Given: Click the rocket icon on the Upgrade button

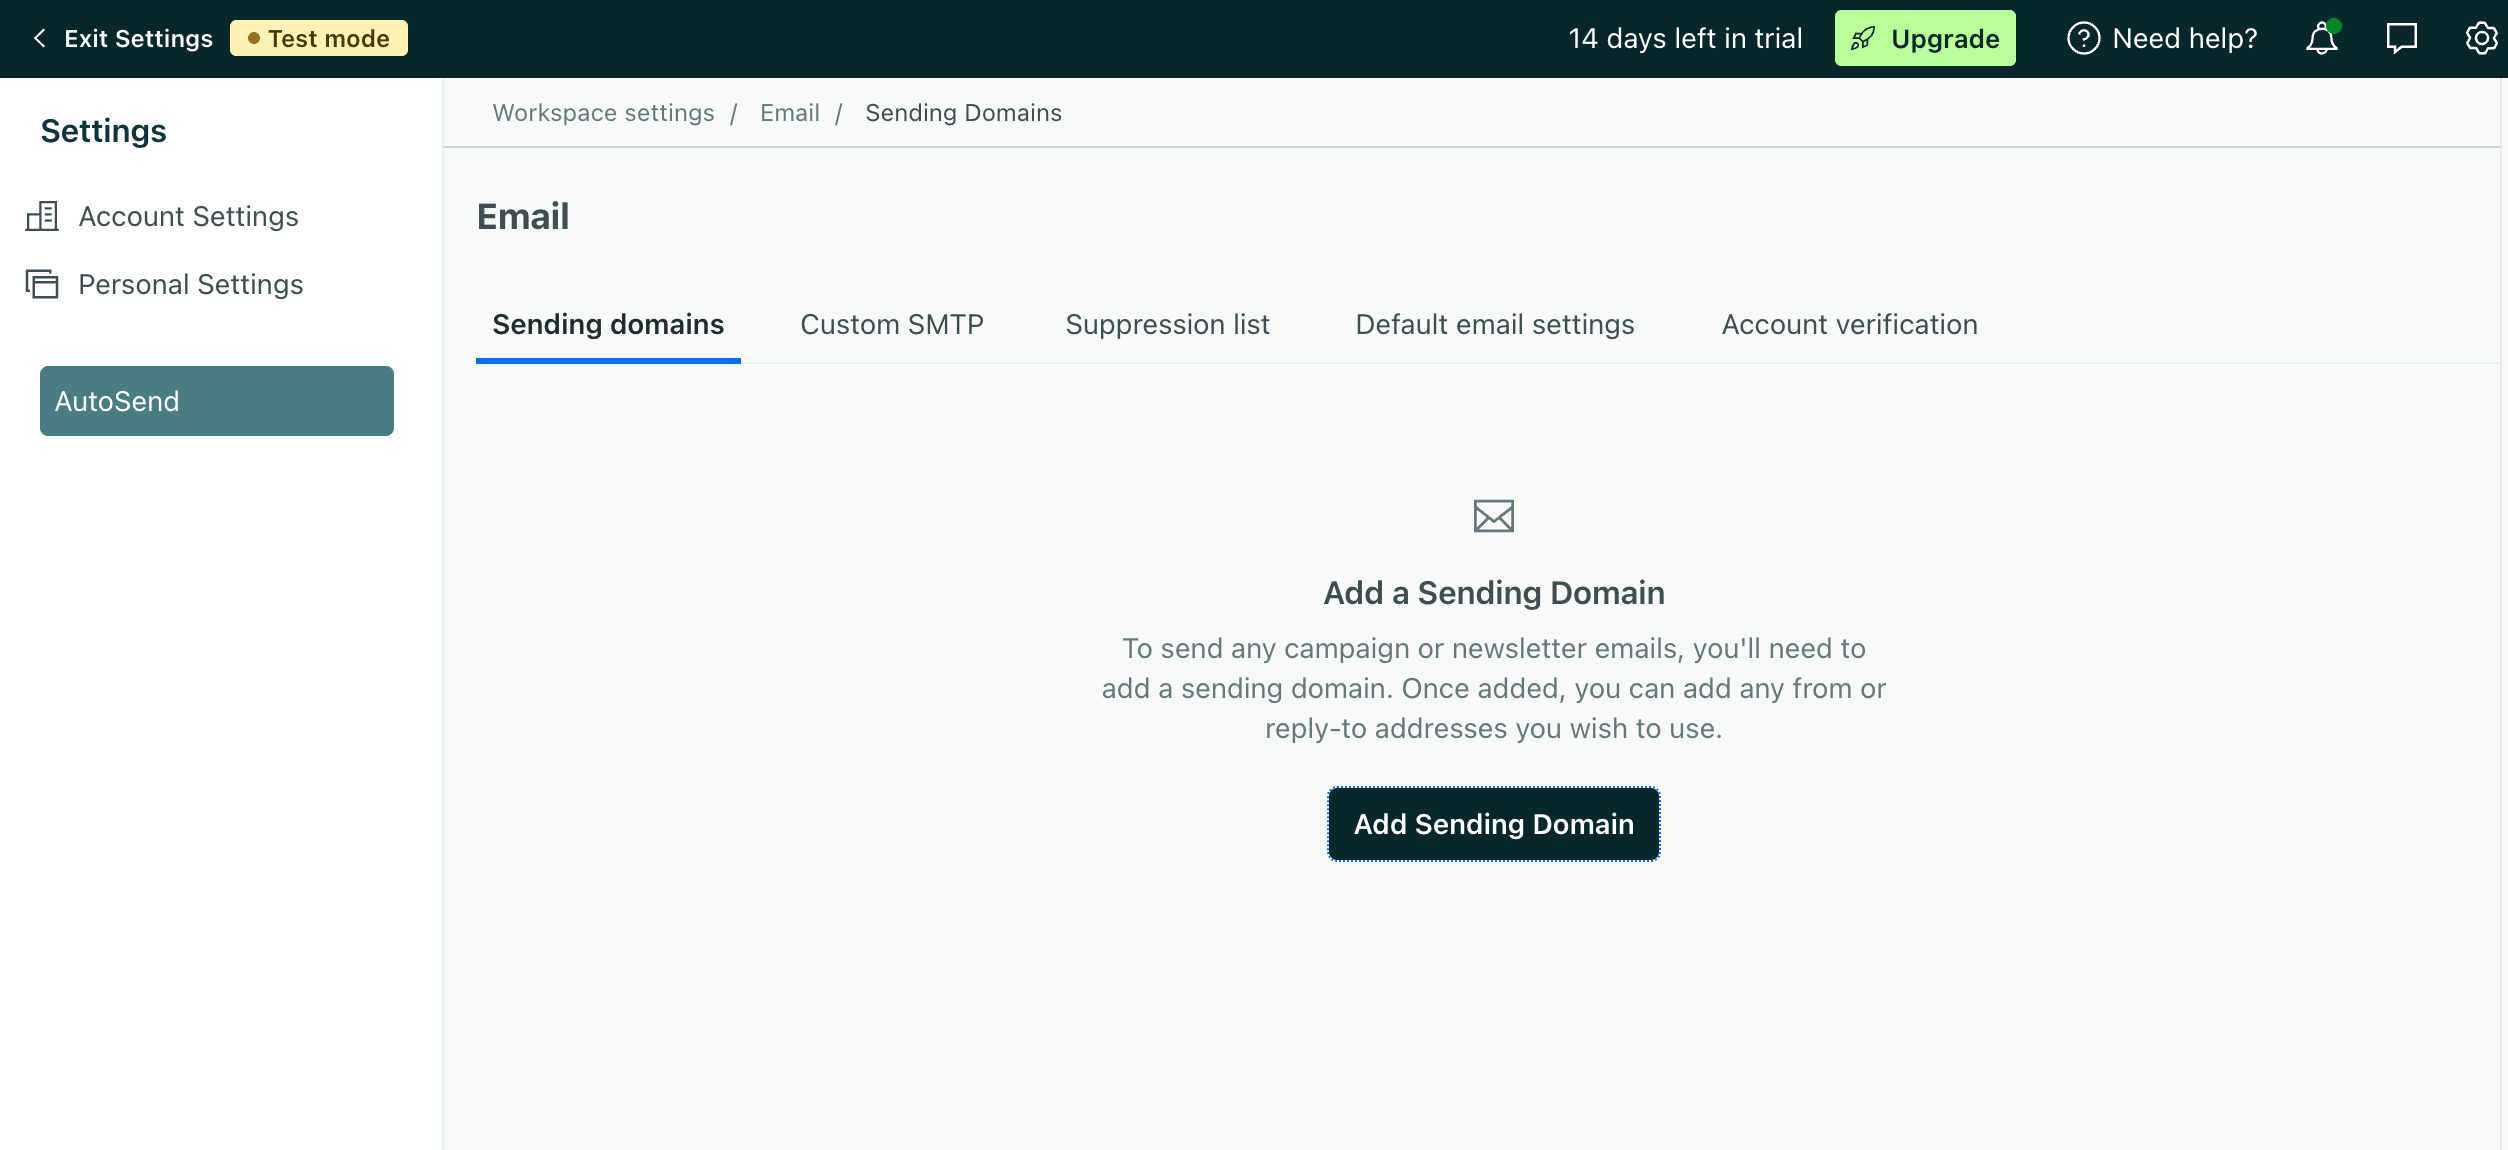Looking at the screenshot, I should [1862, 39].
